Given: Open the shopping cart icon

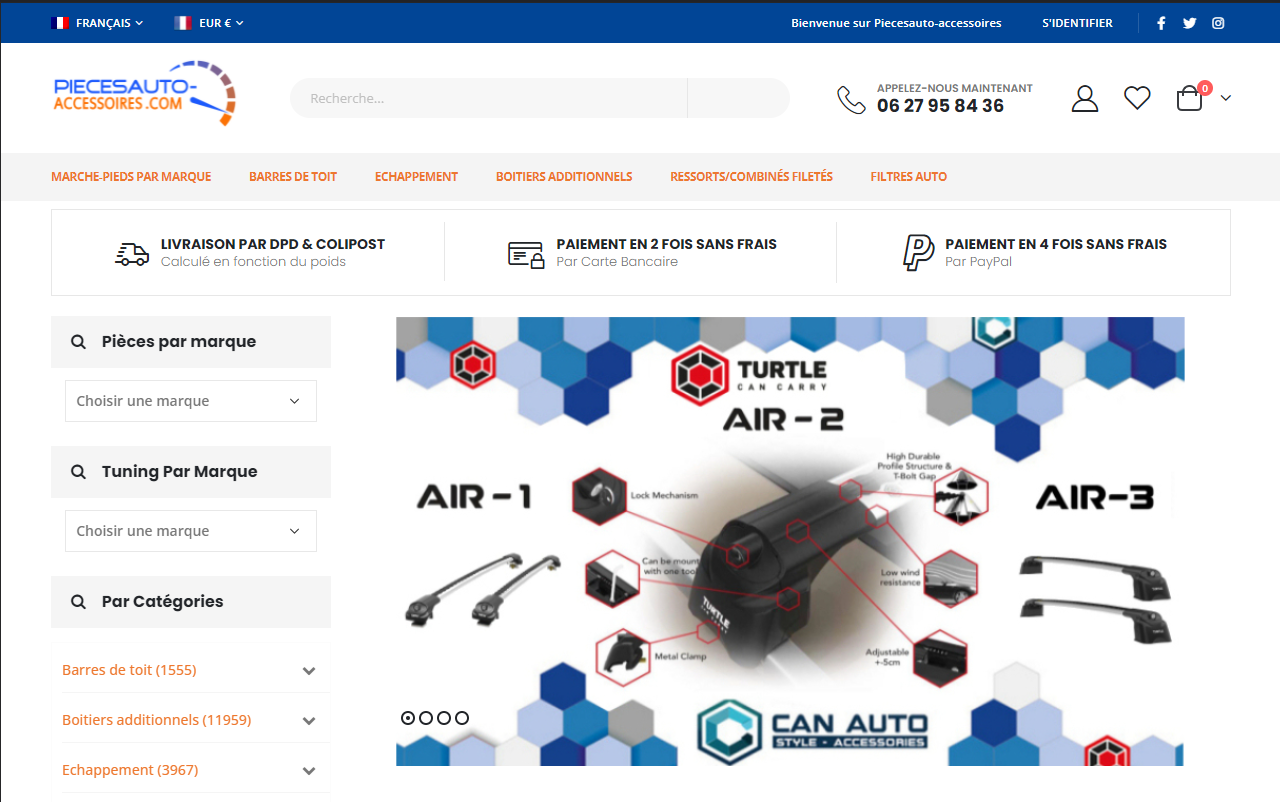Looking at the screenshot, I should (1190, 98).
